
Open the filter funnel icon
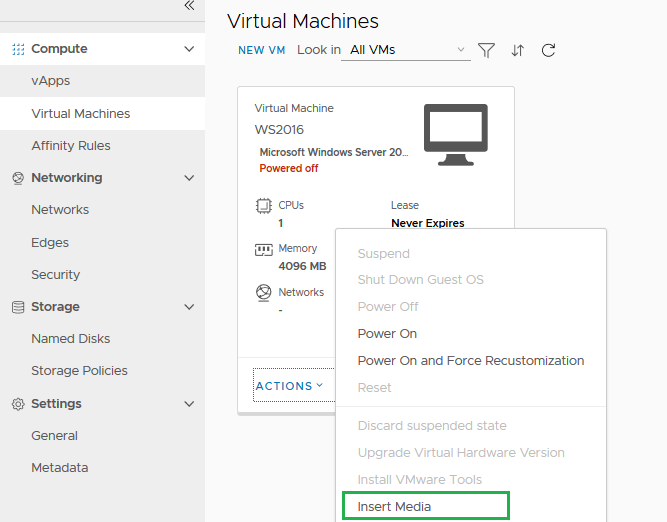[486, 50]
